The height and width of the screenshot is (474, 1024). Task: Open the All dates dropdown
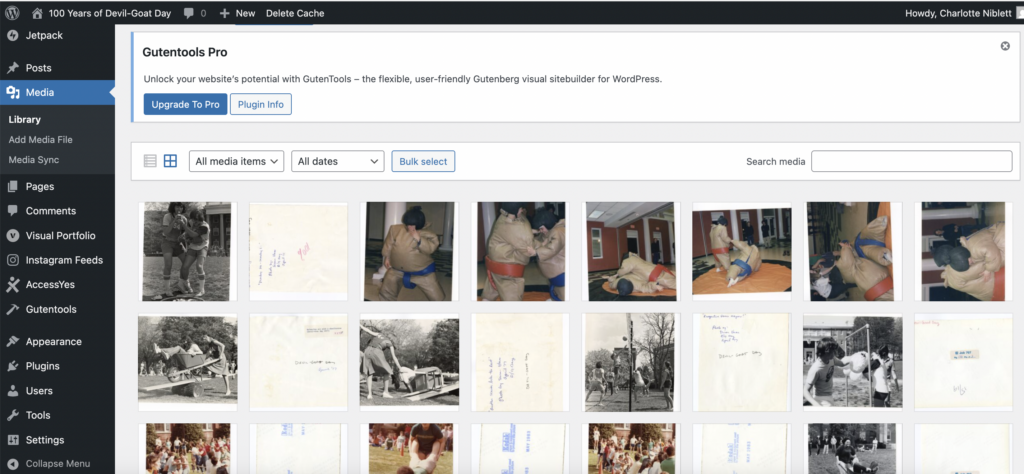click(x=338, y=161)
